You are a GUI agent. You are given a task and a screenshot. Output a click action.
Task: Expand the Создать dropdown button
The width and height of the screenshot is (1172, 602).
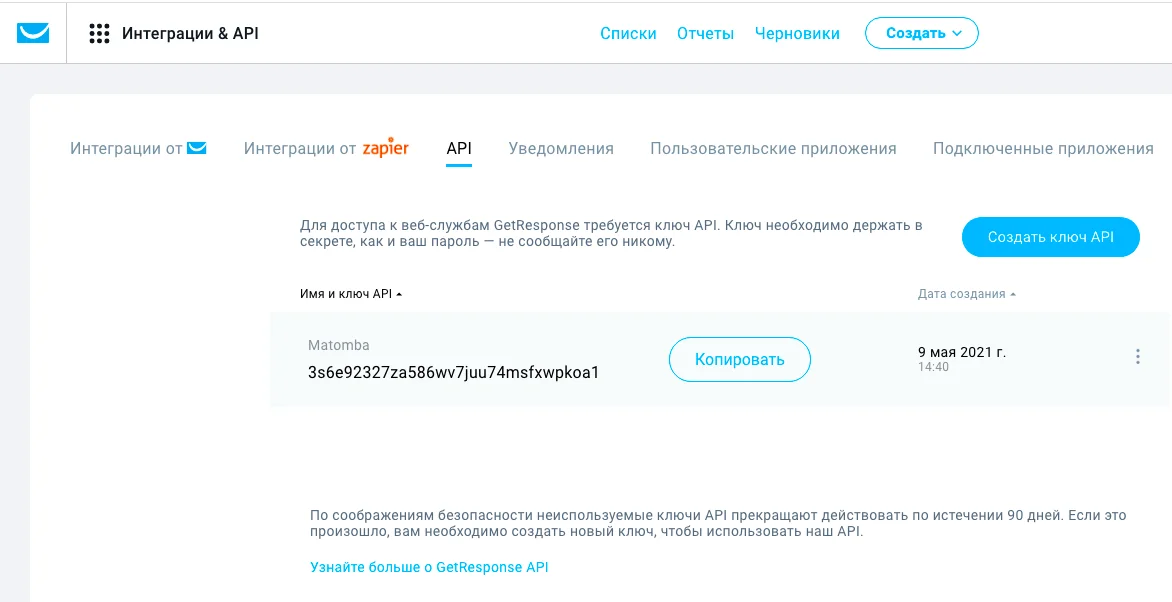pos(922,33)
